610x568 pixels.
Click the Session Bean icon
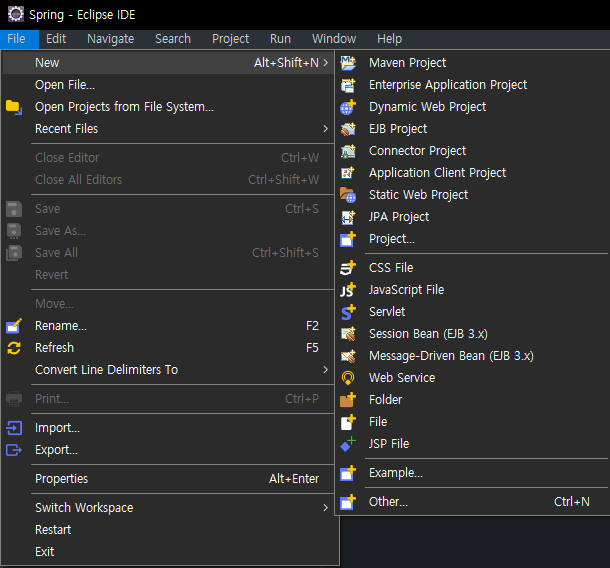348,334
